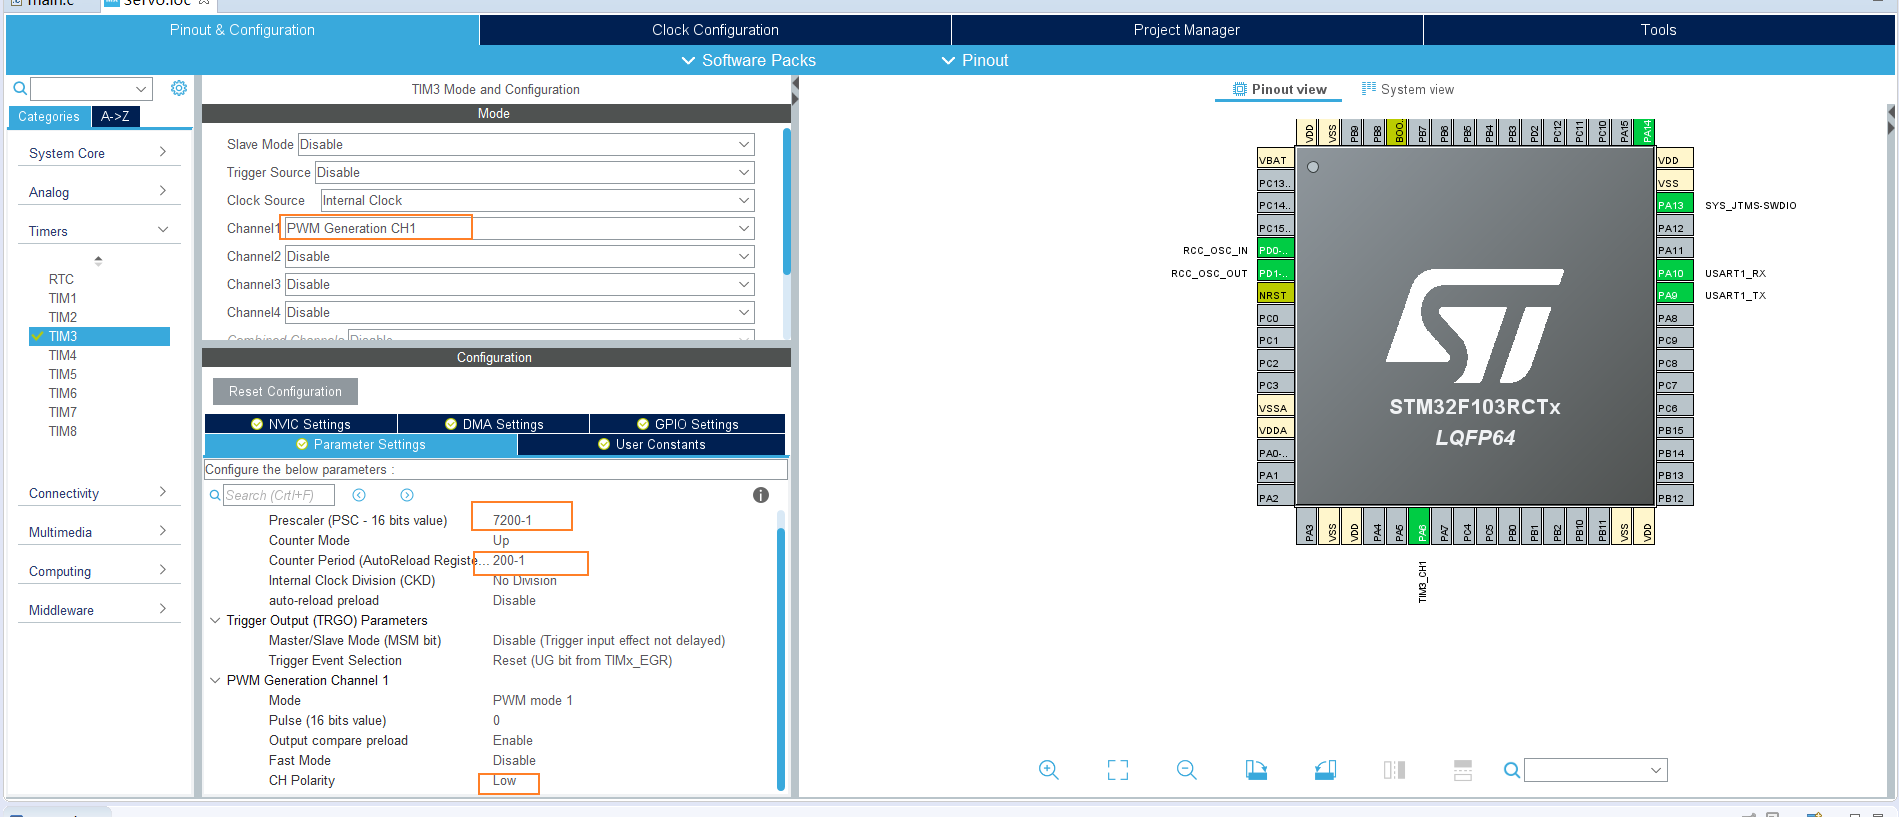Collapse Trigger Output (TRGO) Parameters group
Viewport: 1899px width, 817px height.
(215, 620)
